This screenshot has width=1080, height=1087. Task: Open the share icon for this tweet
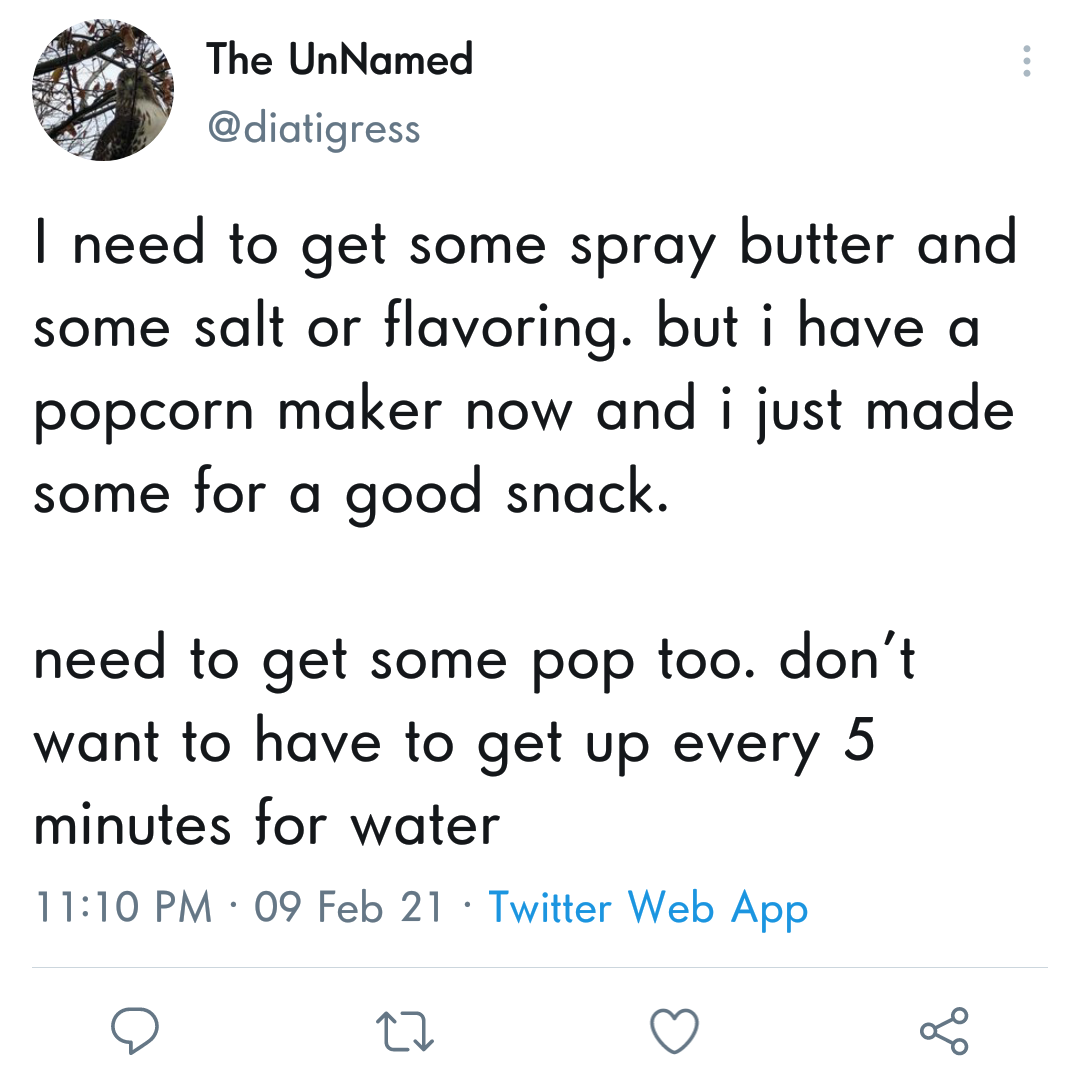944,1031
